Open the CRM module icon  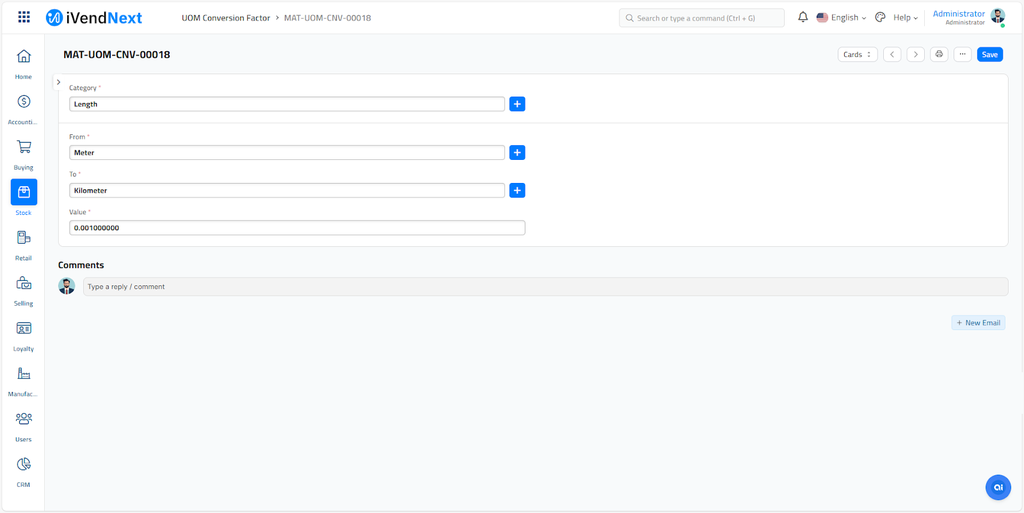(x=24, y=464)
